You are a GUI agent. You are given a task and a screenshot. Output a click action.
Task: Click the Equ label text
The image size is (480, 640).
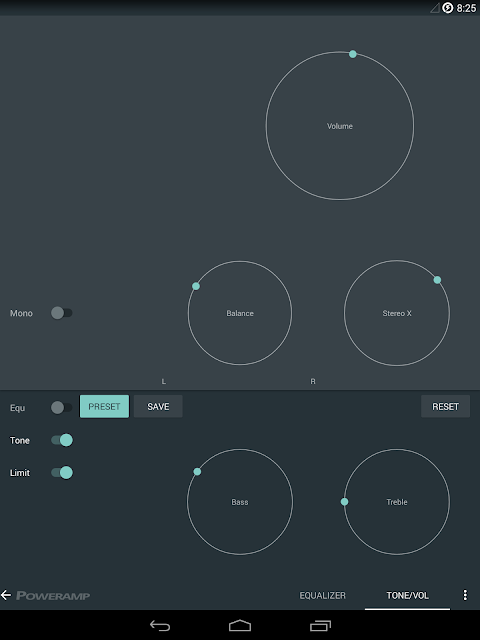point(18,408)
